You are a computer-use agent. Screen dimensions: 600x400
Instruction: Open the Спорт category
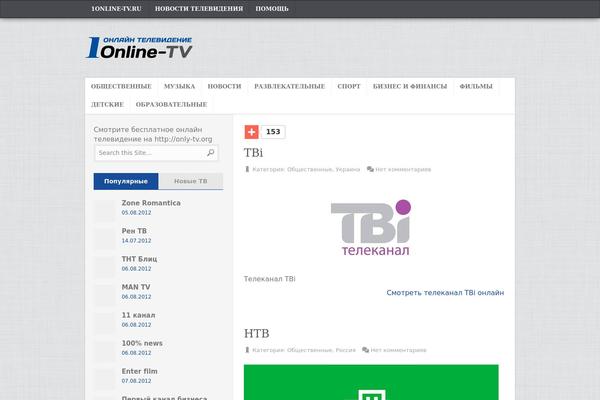tap(349, 87)
